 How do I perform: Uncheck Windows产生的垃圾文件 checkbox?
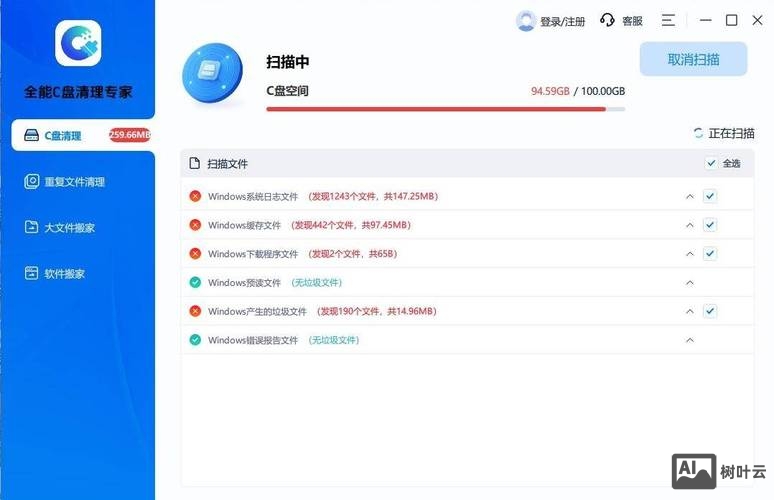click(710, 311)
